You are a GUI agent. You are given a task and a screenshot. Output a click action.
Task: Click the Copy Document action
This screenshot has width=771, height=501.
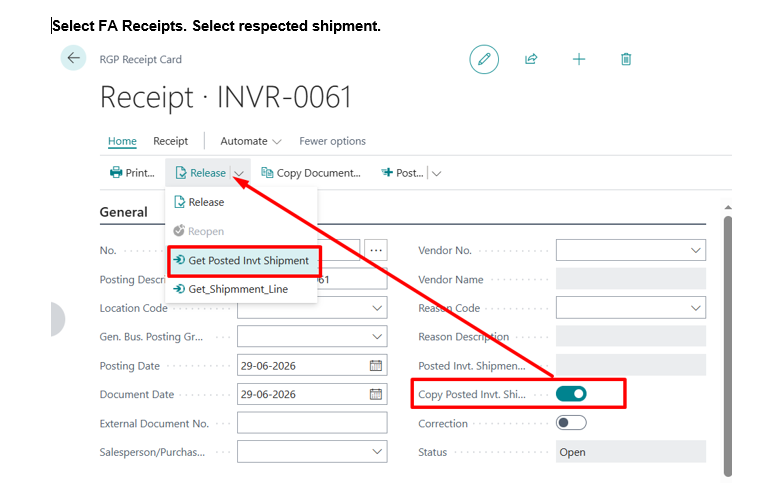[x=311, y=173]
